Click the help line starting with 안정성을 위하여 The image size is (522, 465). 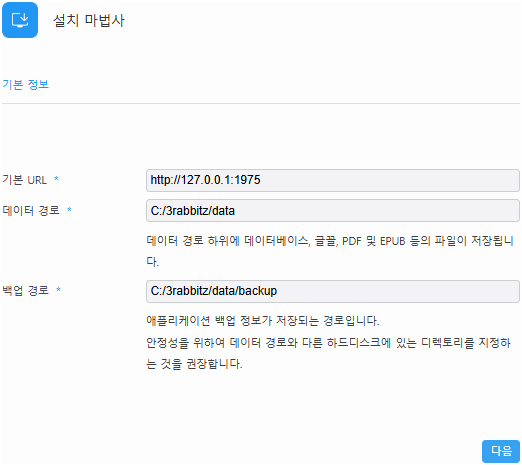[328, 343]
